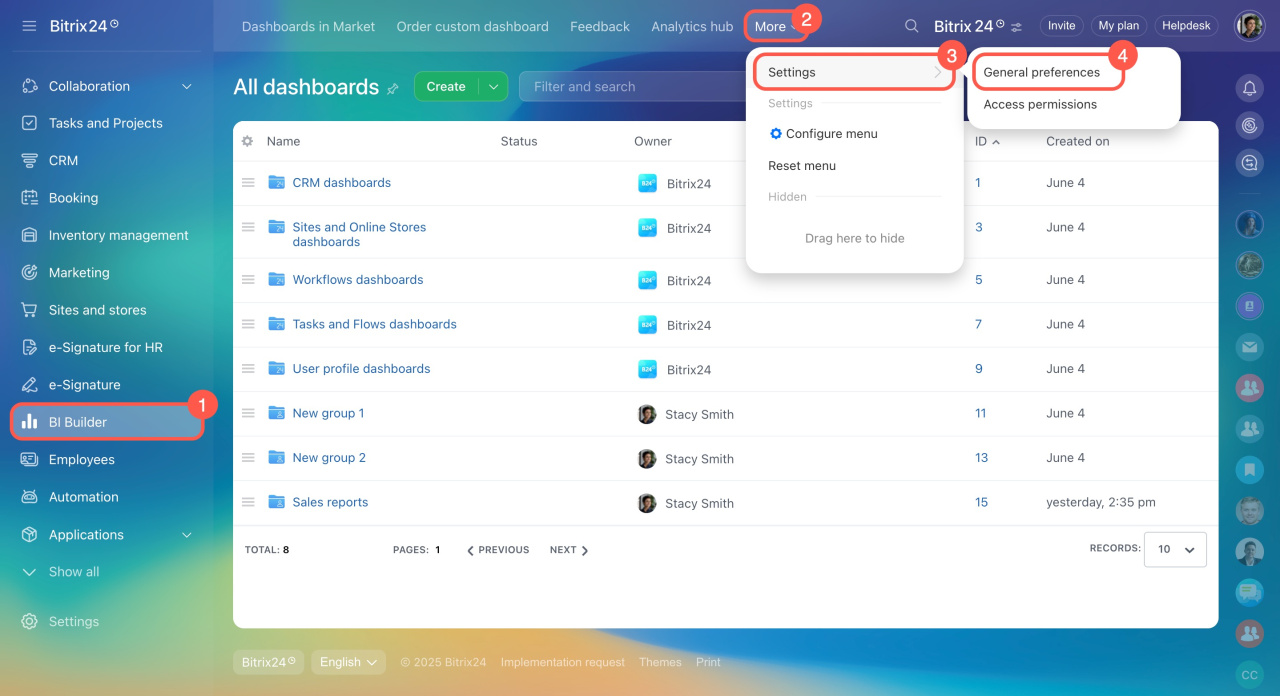Click the Sites and stores cart icon
This screenshot has width=1280, height=696.
pos(30,310)
